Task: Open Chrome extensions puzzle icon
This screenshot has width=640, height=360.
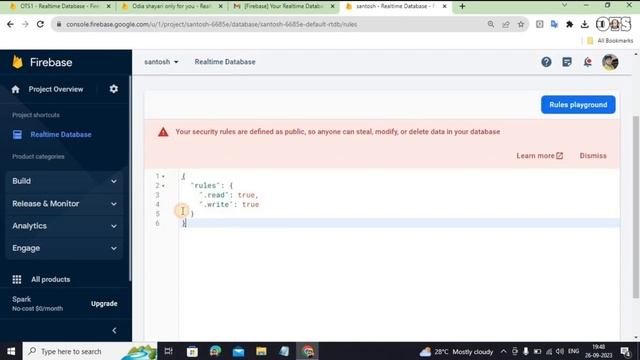Action: 569,24
